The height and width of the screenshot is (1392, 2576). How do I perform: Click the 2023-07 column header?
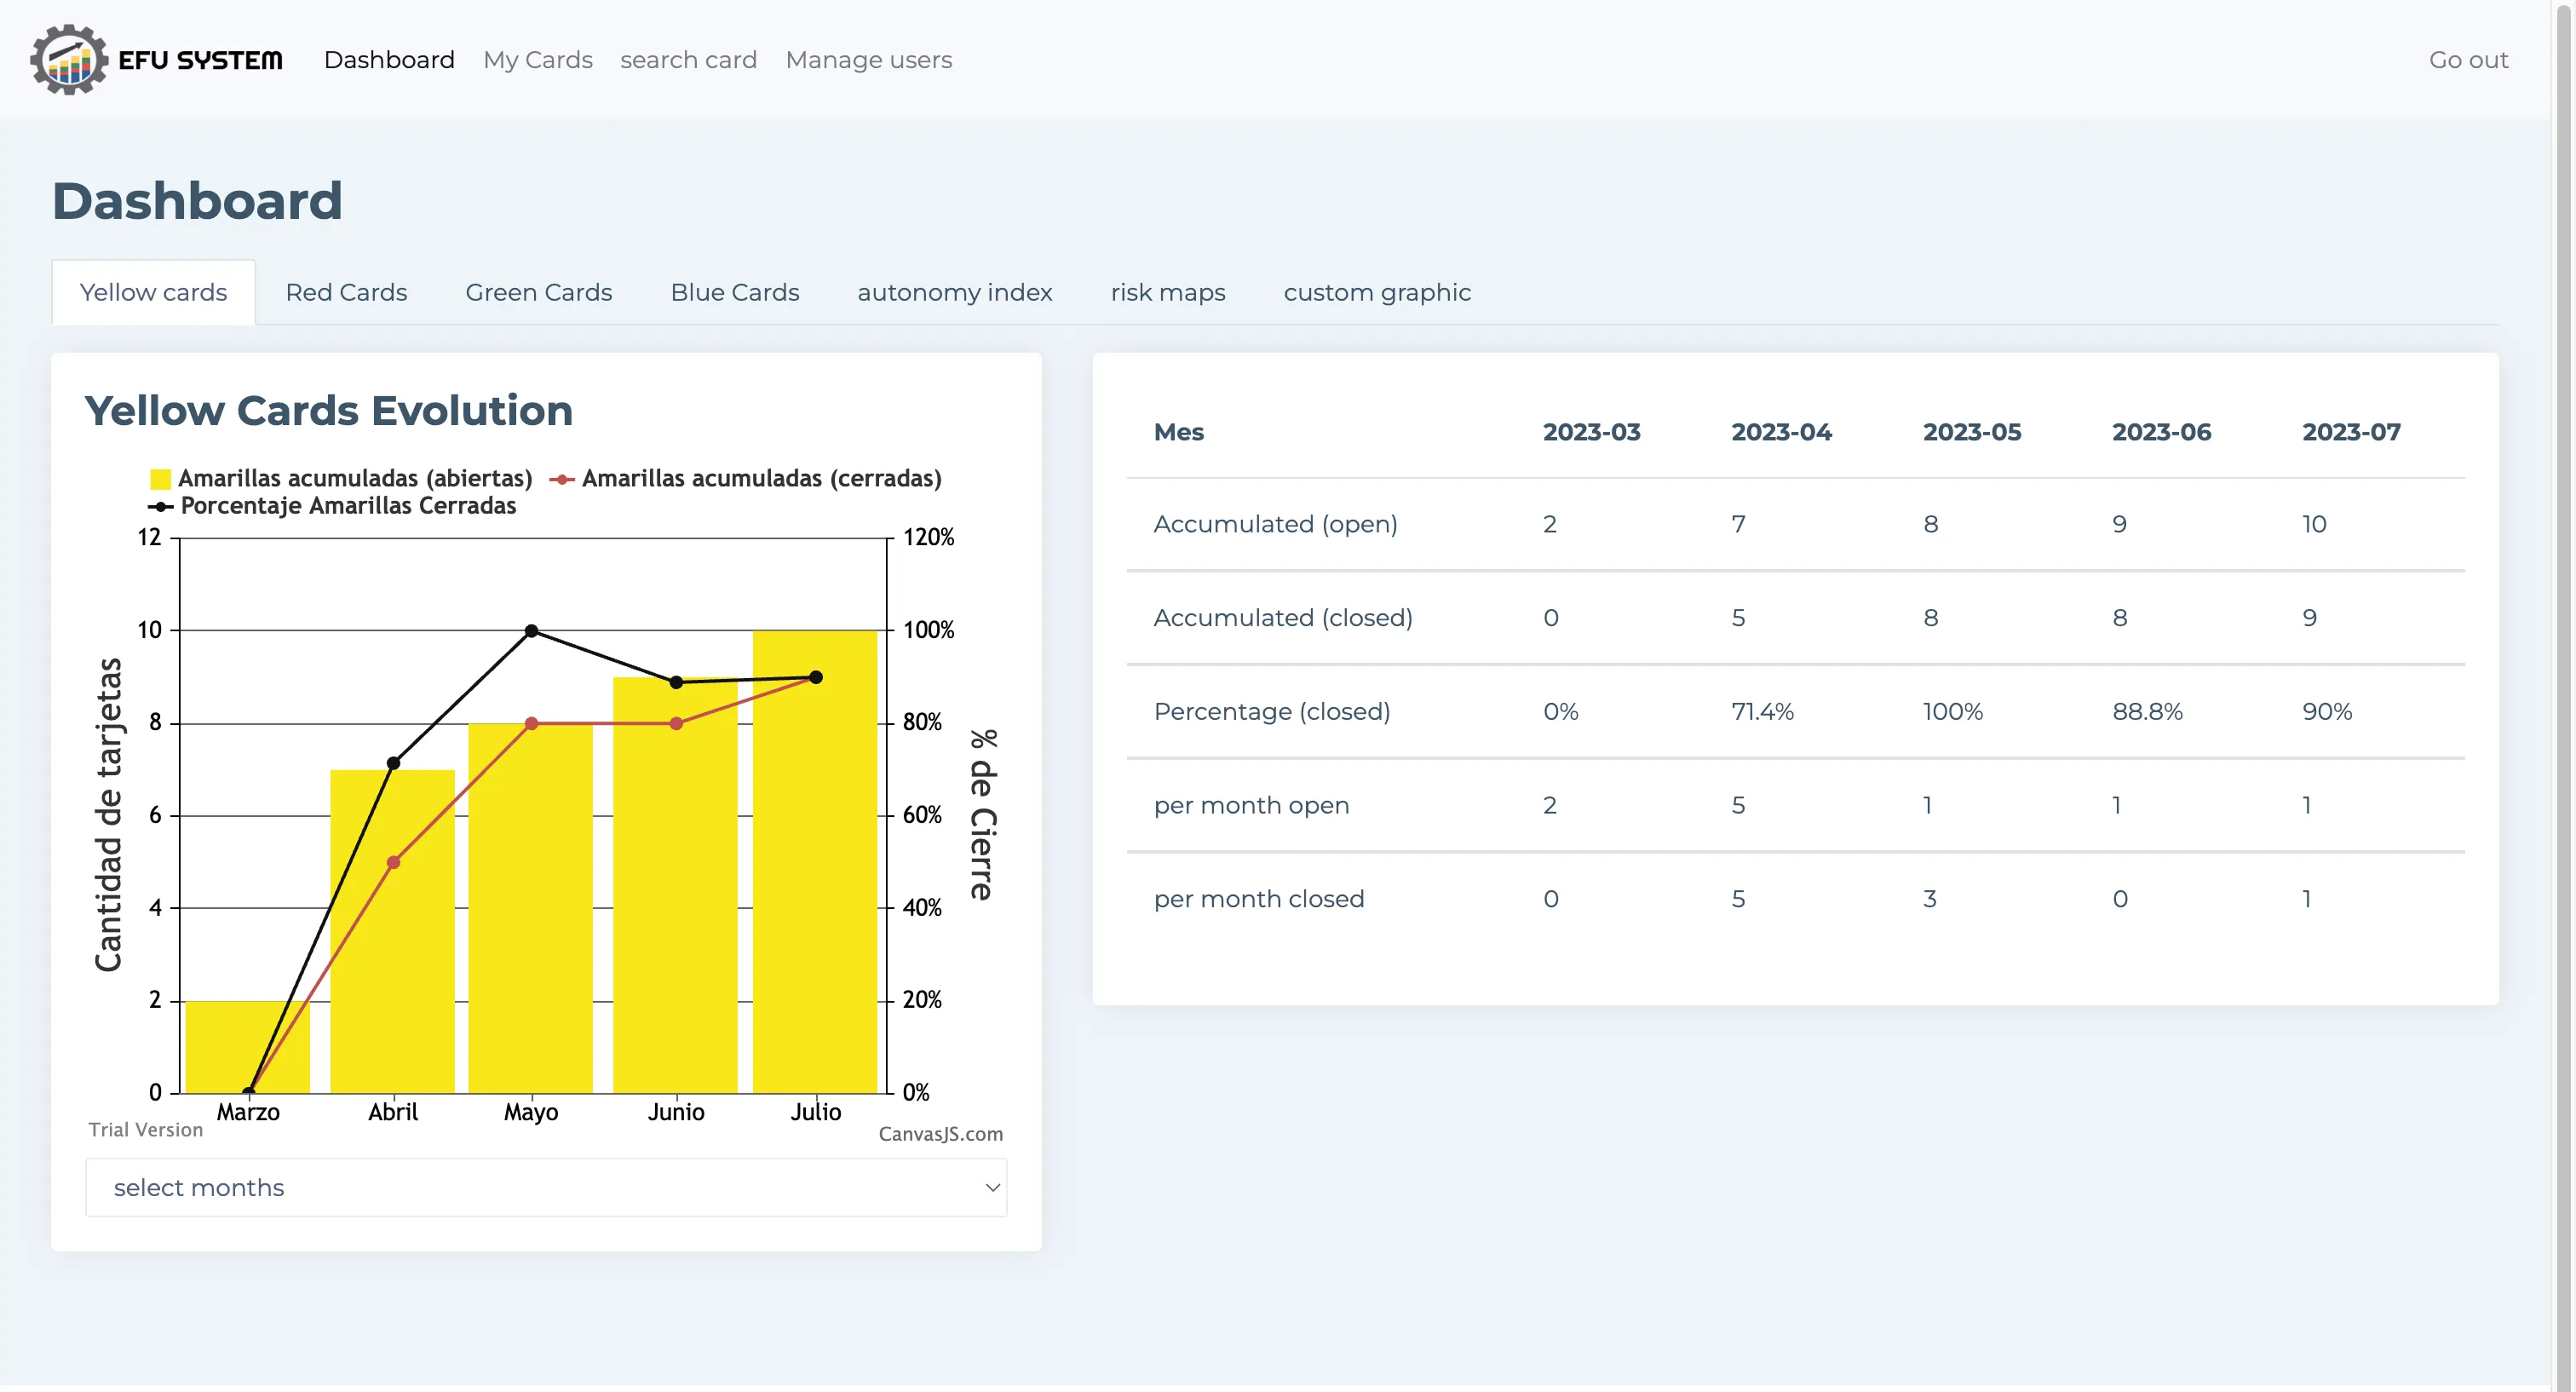click(2351, 432)
